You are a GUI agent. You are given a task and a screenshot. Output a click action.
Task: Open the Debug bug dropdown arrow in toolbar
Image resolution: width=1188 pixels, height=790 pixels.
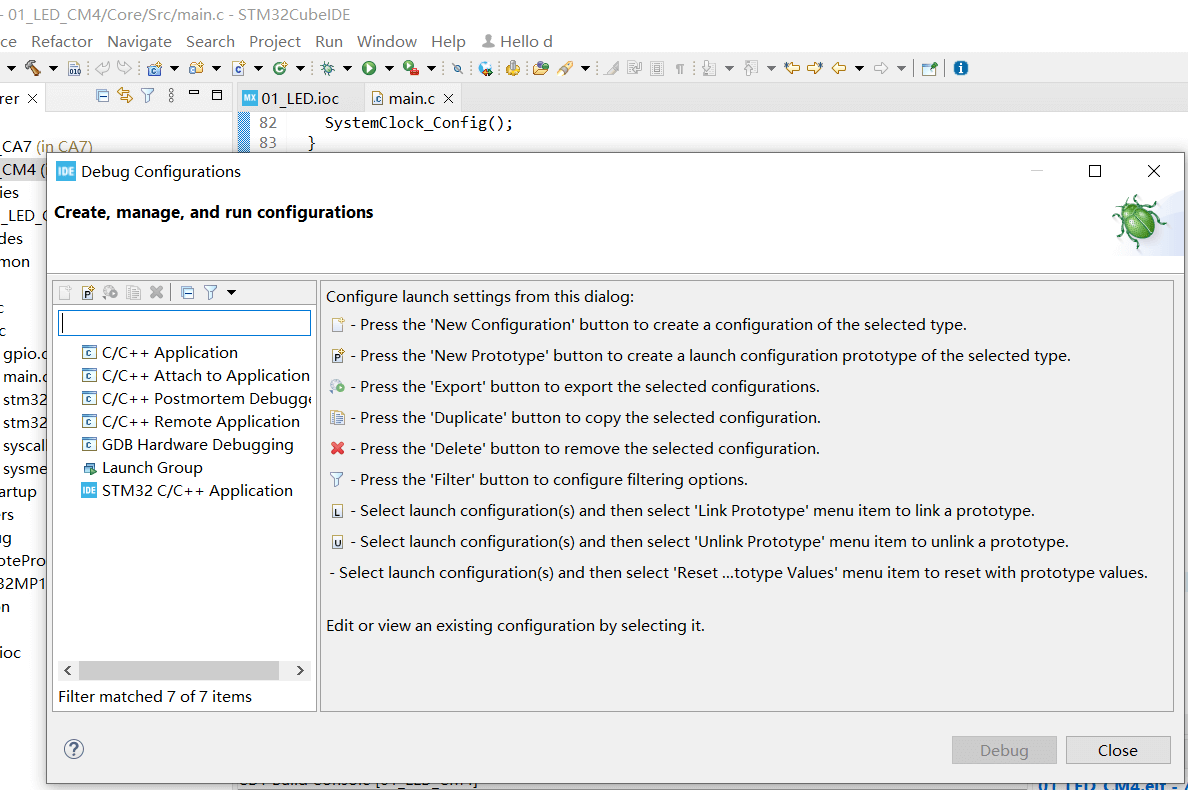pyautogui.click(x=348, y=68)
